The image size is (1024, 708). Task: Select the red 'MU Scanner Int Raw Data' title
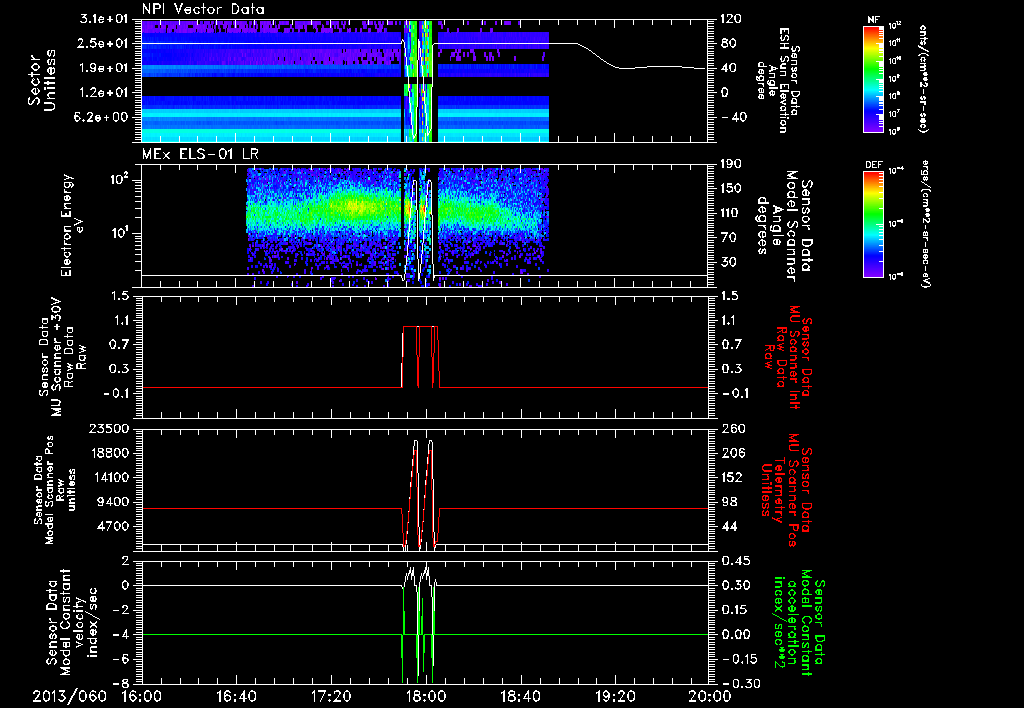(x=787, y=357)
